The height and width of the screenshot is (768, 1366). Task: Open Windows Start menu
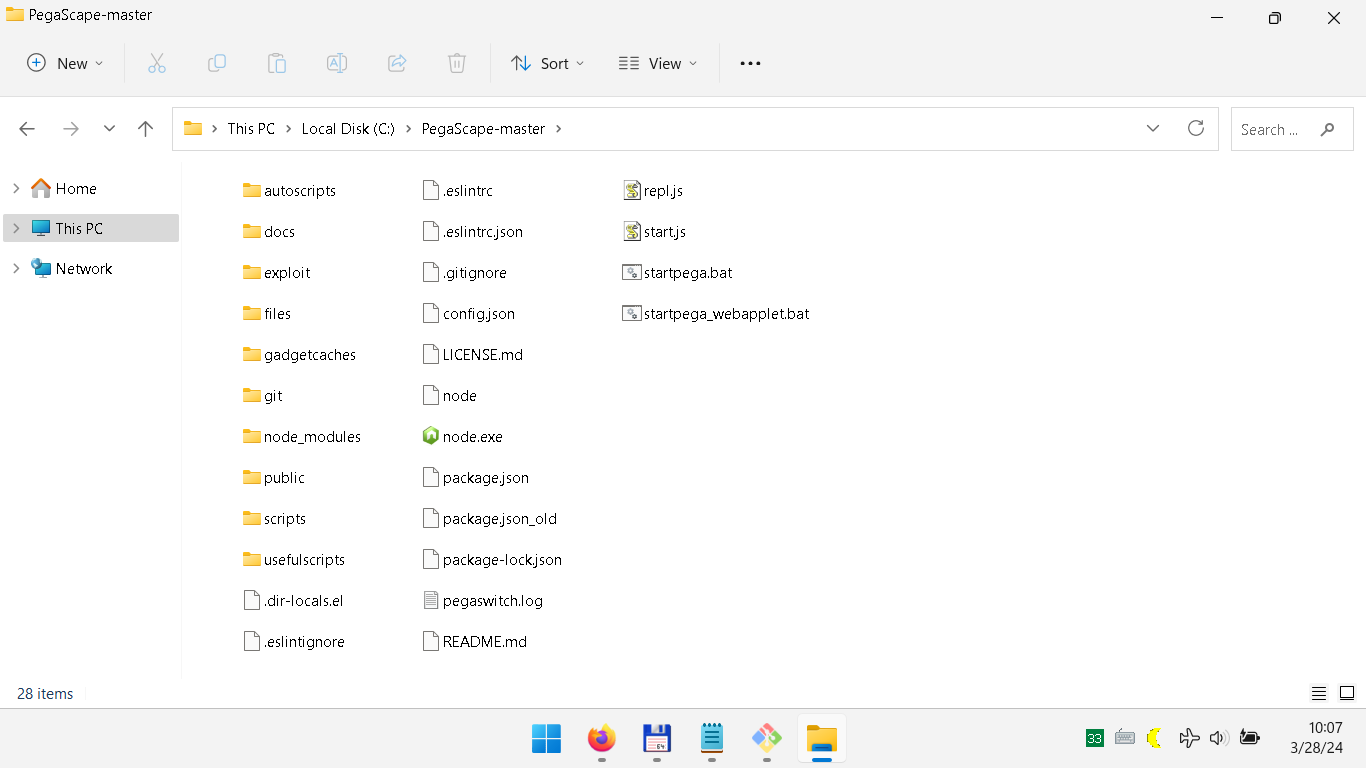pos(547,739)
